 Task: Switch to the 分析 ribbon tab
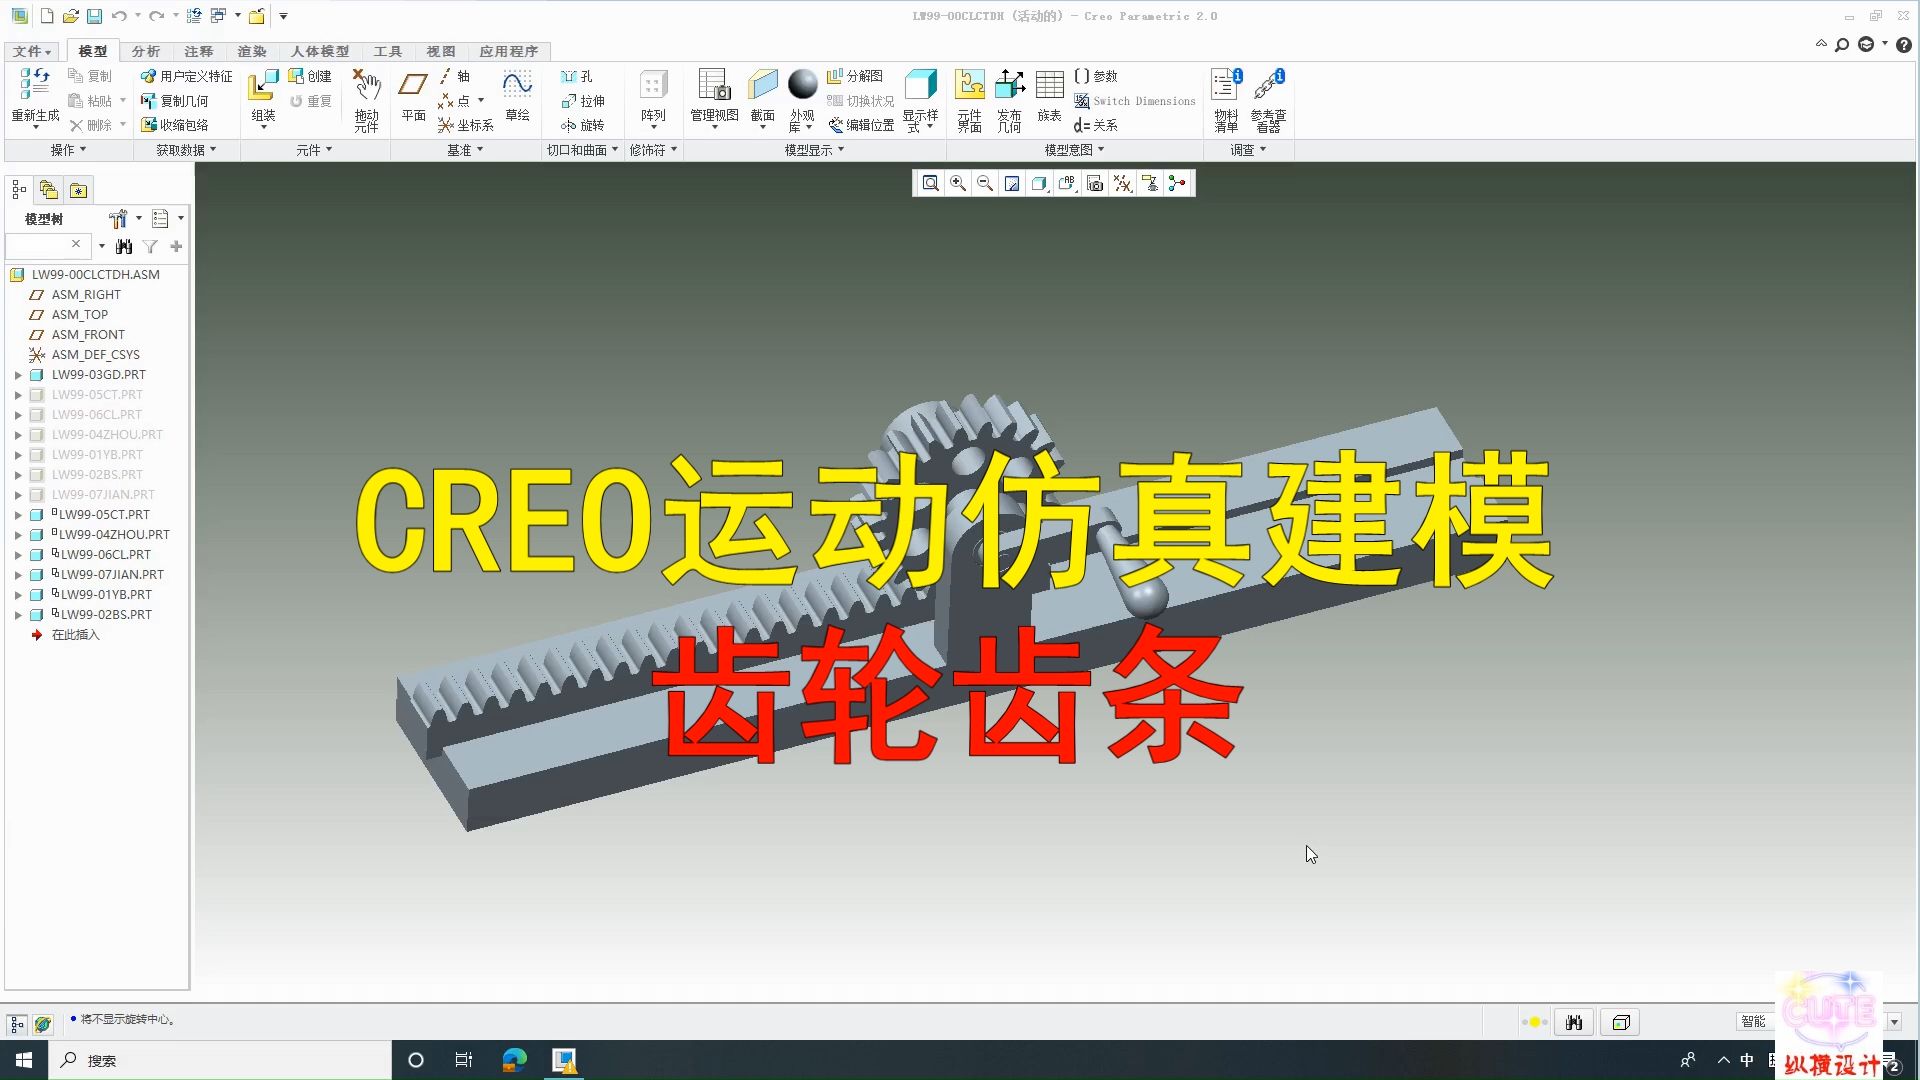[145, 51]
